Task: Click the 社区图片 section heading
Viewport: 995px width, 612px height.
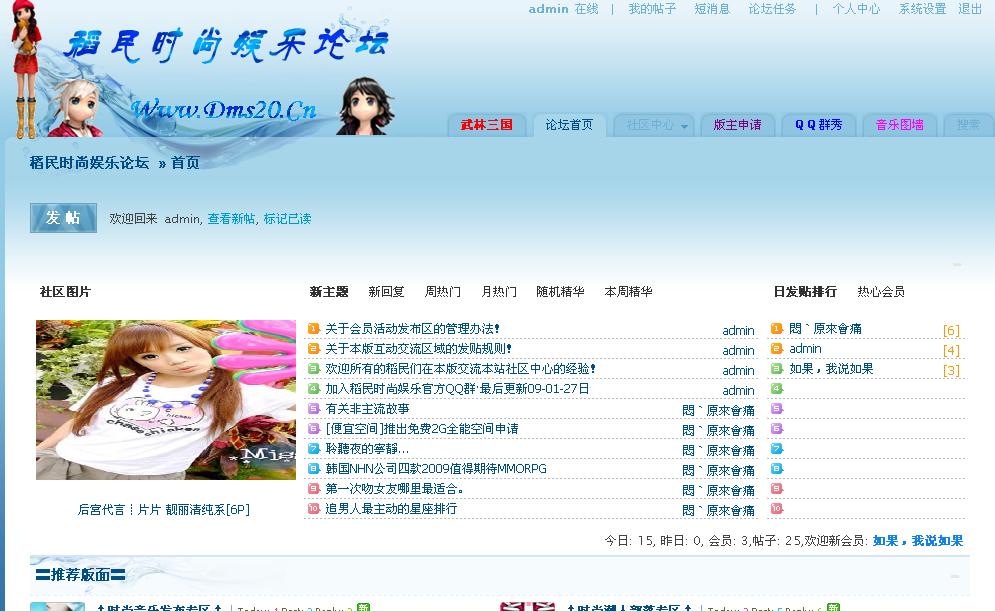Action: (65, 292)
